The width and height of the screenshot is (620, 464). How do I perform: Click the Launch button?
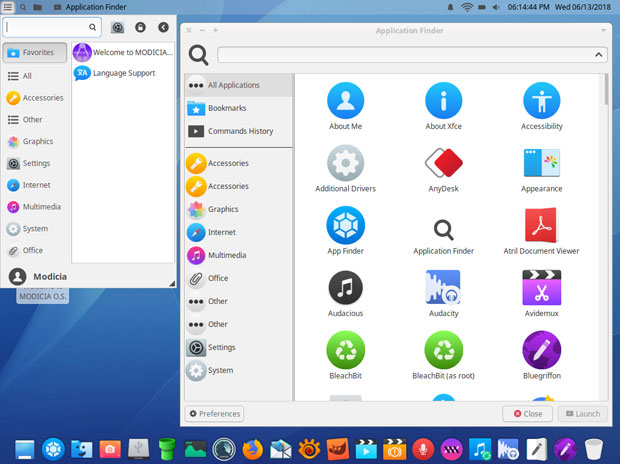583,414
